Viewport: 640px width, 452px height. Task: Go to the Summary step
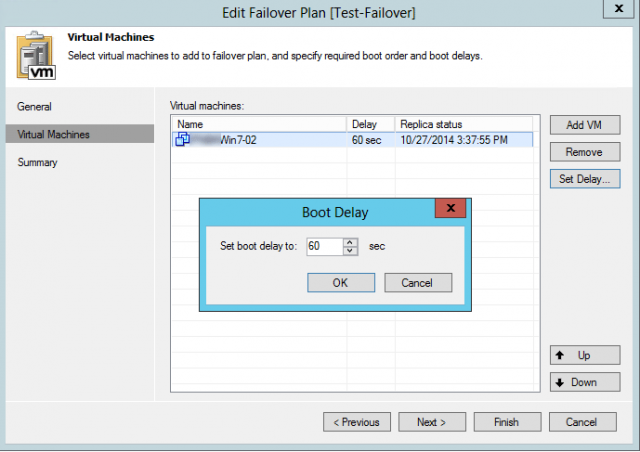[x=38, y=162]
